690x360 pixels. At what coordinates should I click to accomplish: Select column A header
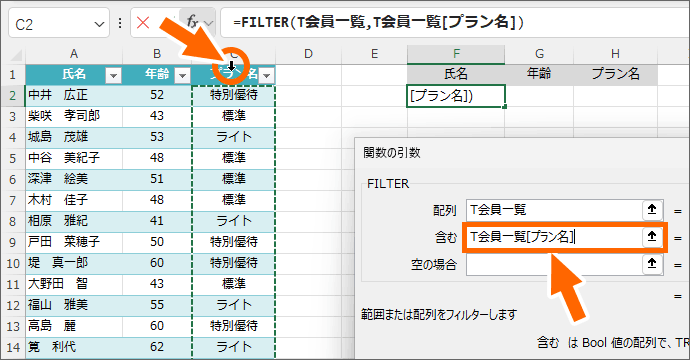coord(73,54)
